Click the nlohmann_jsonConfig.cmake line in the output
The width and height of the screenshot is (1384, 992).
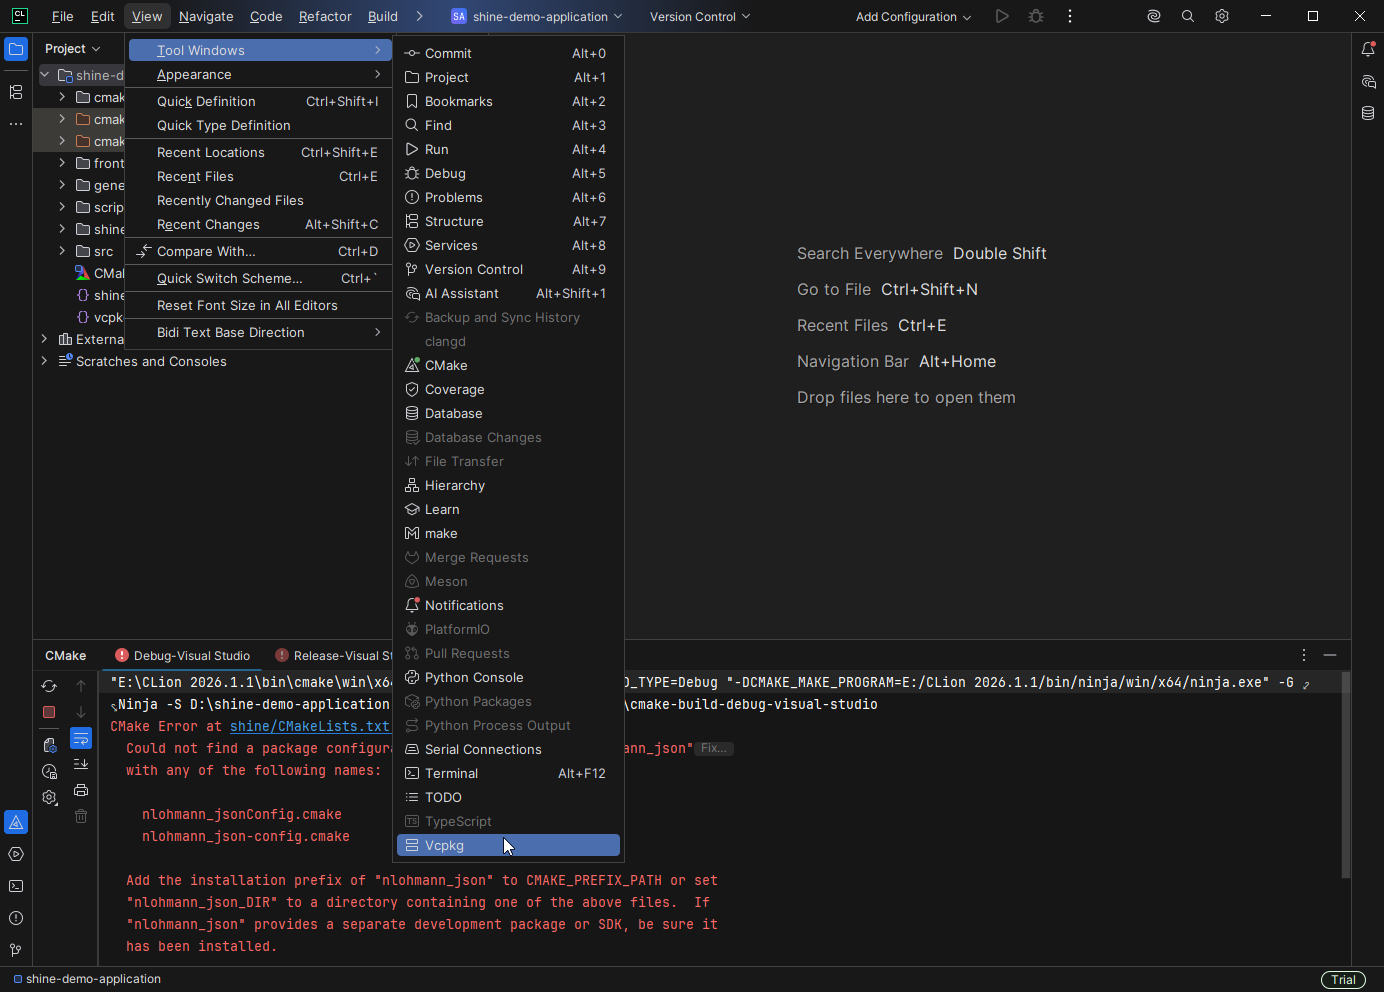click(x=242, y=815)
